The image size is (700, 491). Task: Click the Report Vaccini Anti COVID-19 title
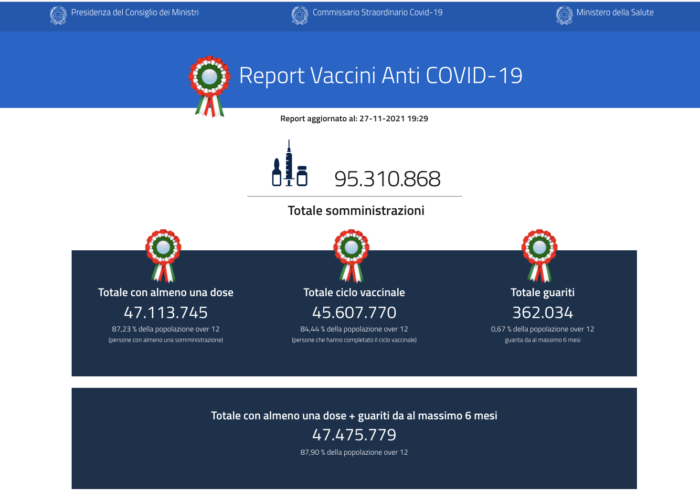(x=380, y=76)
